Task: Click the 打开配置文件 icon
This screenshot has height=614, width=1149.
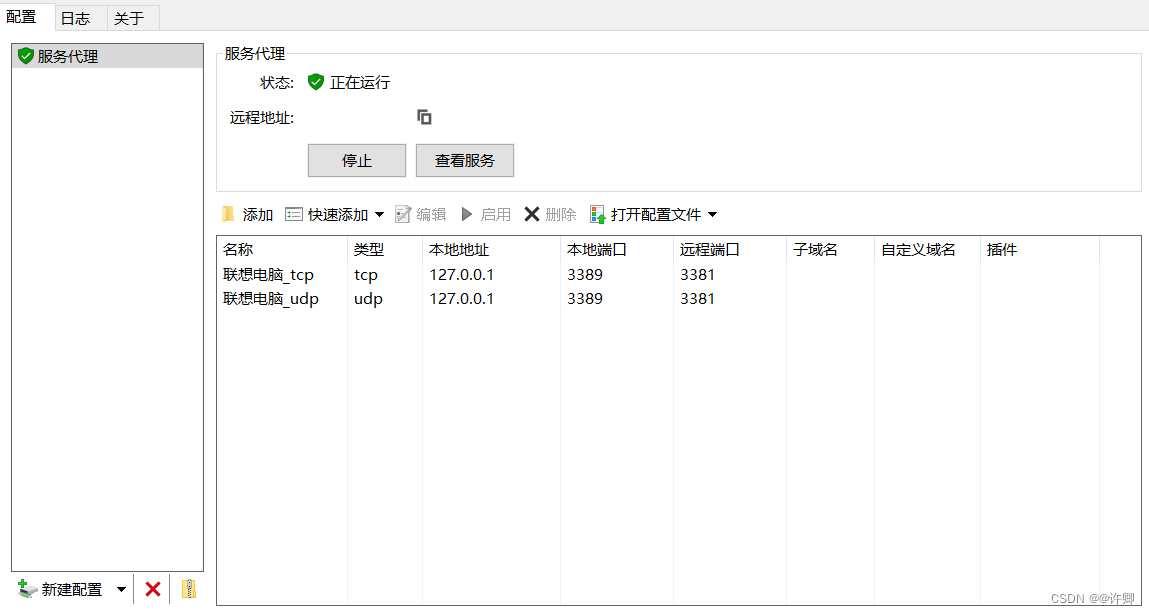Action: coord(597,213)
